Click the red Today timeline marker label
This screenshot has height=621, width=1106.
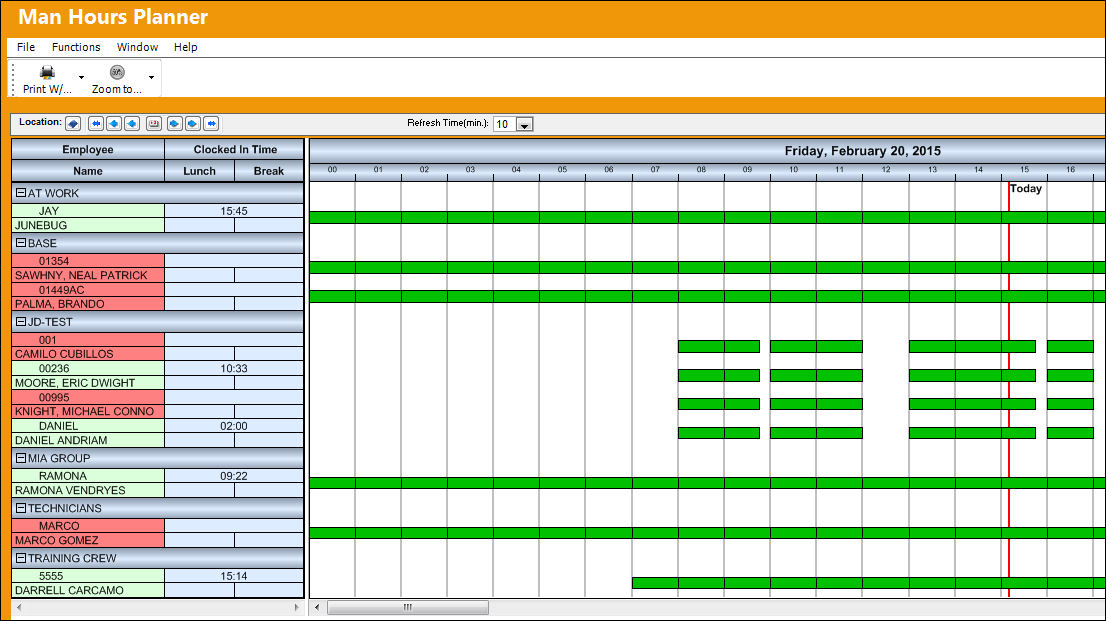1026,188
